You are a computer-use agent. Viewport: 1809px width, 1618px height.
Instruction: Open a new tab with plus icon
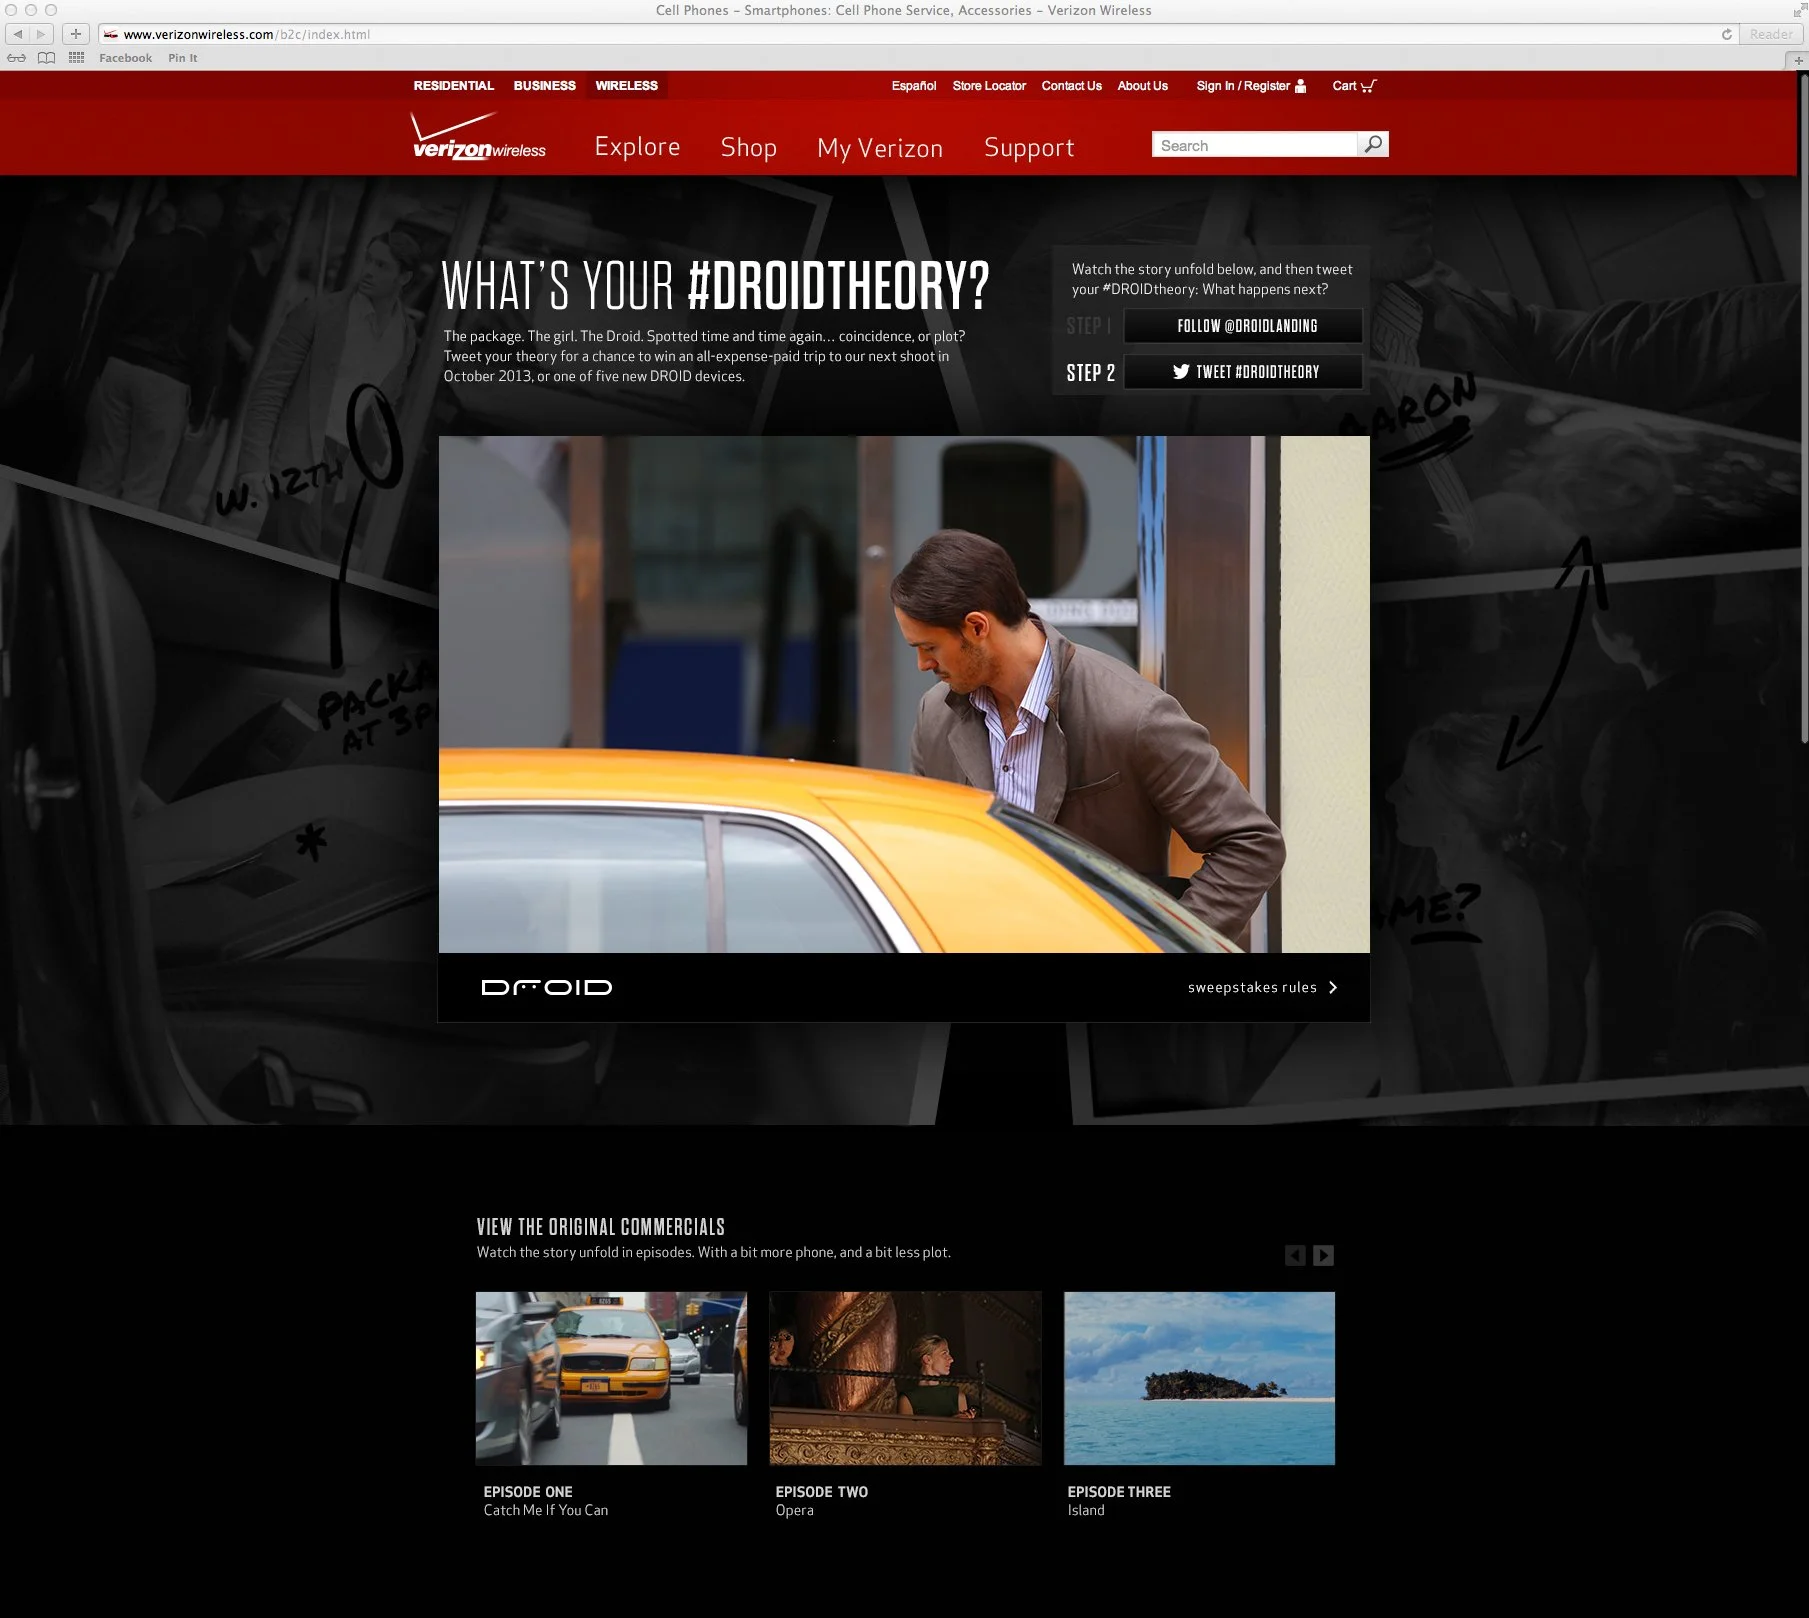[1798, 60]
